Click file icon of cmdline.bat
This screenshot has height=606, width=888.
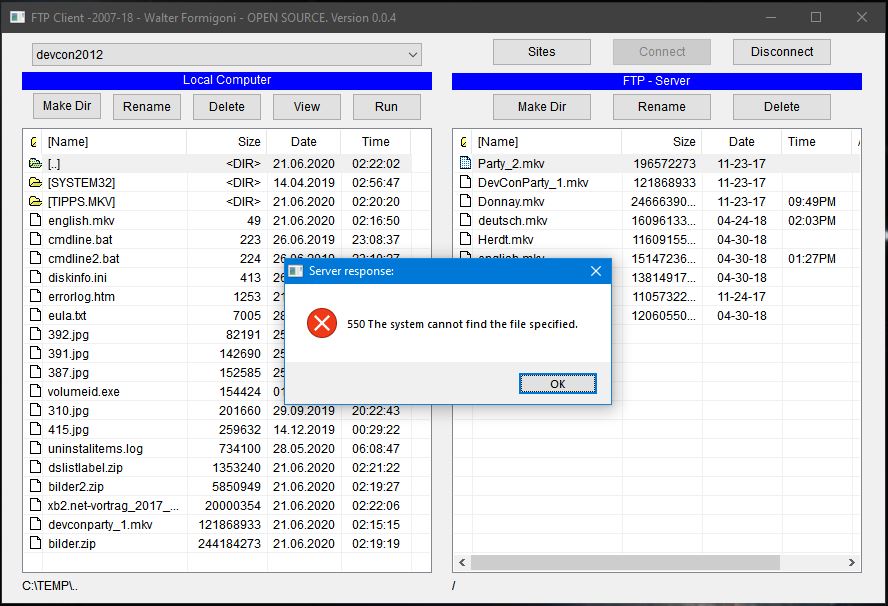[x=35, y=239]
